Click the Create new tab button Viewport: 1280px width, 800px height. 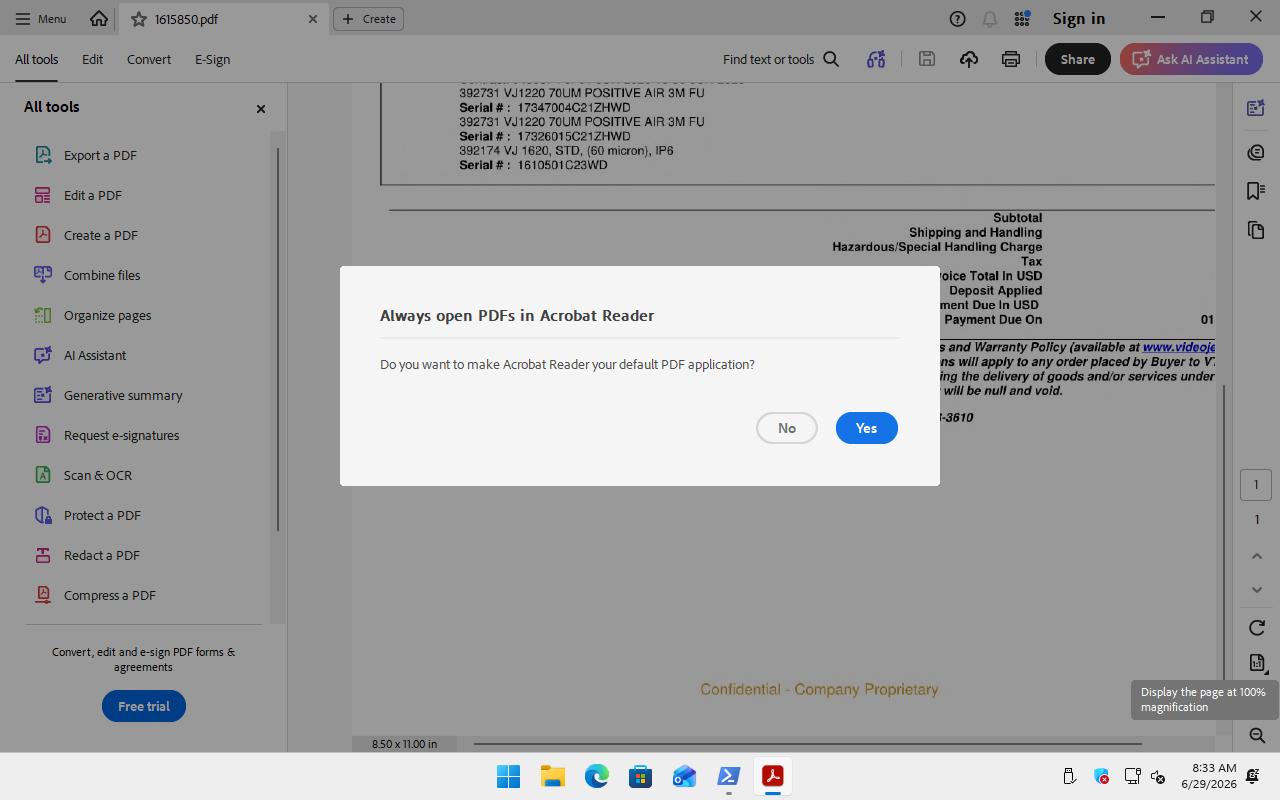368,19
